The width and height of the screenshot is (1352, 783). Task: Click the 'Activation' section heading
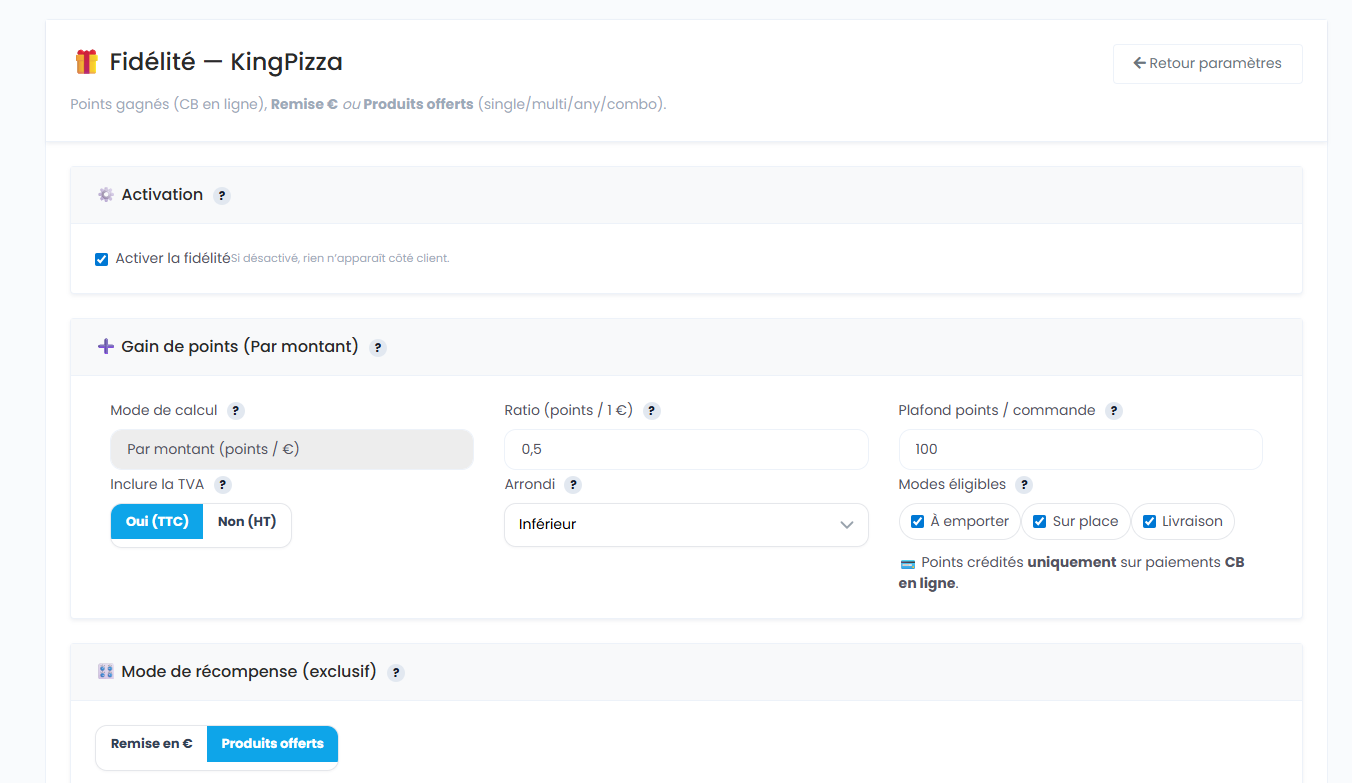pos(162,195)
